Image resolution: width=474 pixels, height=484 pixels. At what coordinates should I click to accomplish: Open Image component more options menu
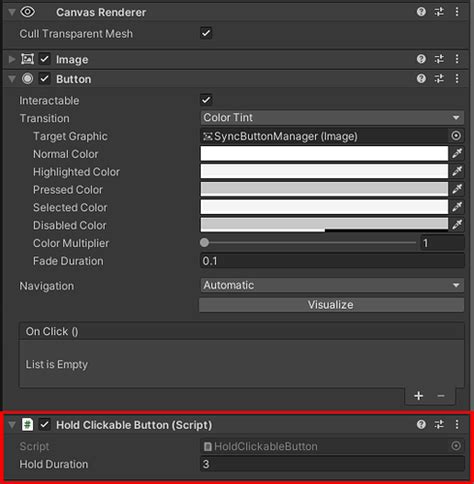point(457,59)
